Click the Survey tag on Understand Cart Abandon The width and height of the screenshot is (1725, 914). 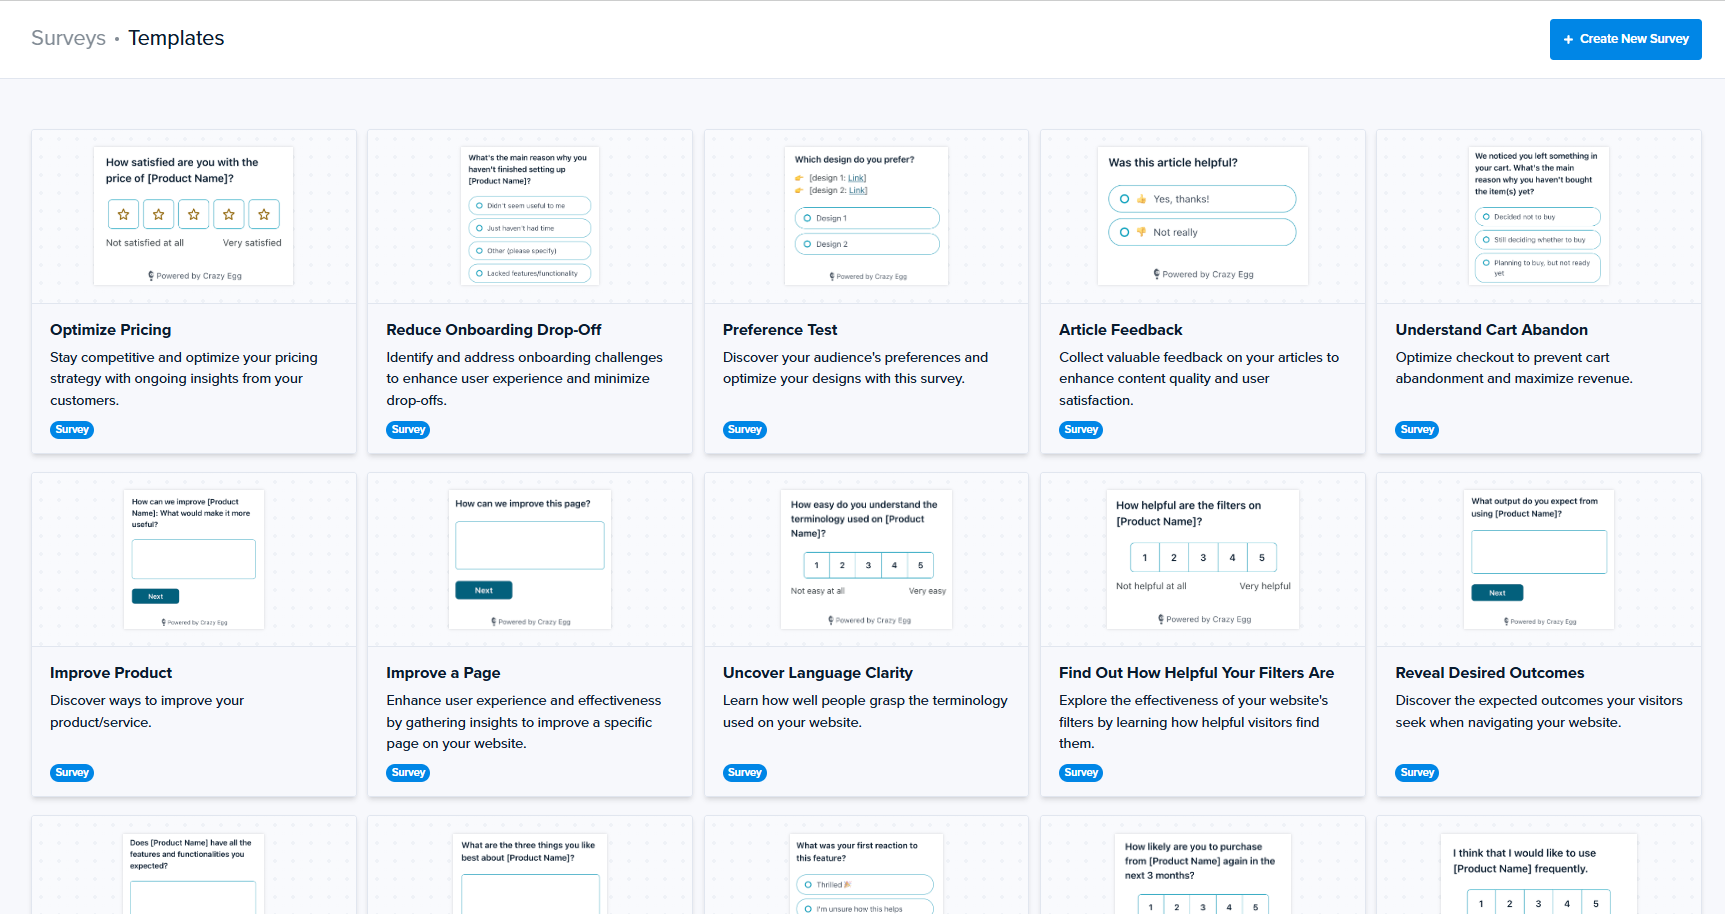tap(1417, 430)
